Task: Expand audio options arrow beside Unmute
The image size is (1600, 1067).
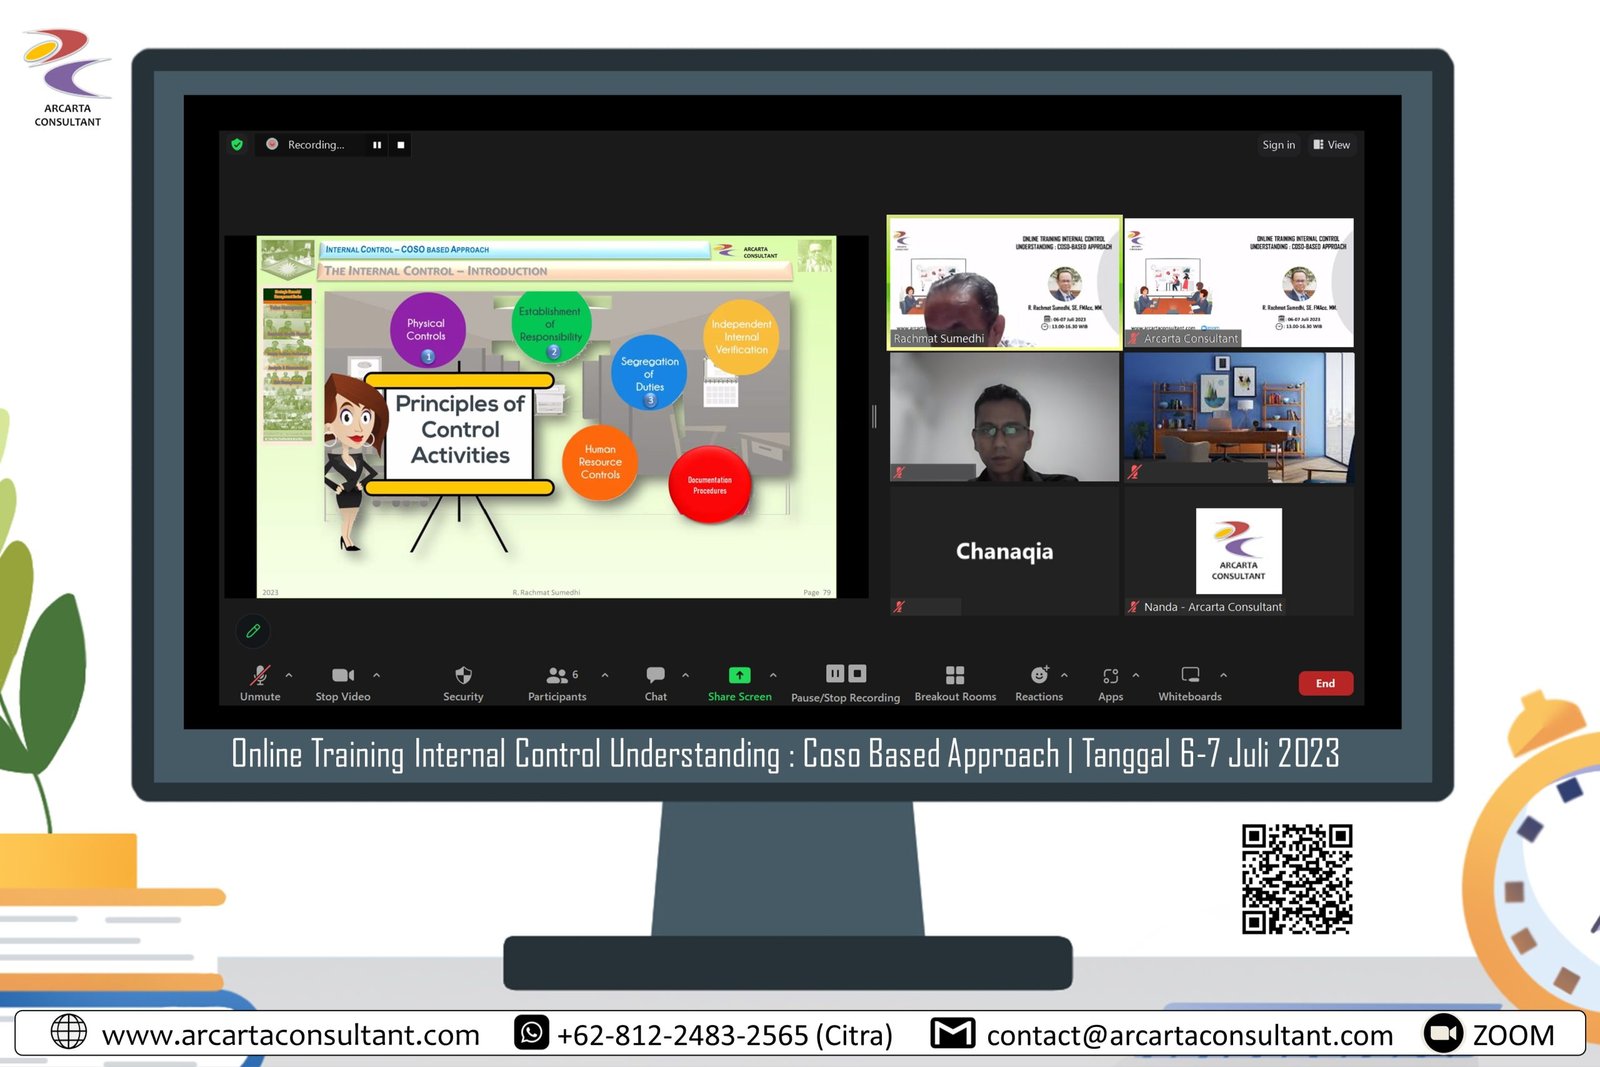Action: click(x=289, y=675)
